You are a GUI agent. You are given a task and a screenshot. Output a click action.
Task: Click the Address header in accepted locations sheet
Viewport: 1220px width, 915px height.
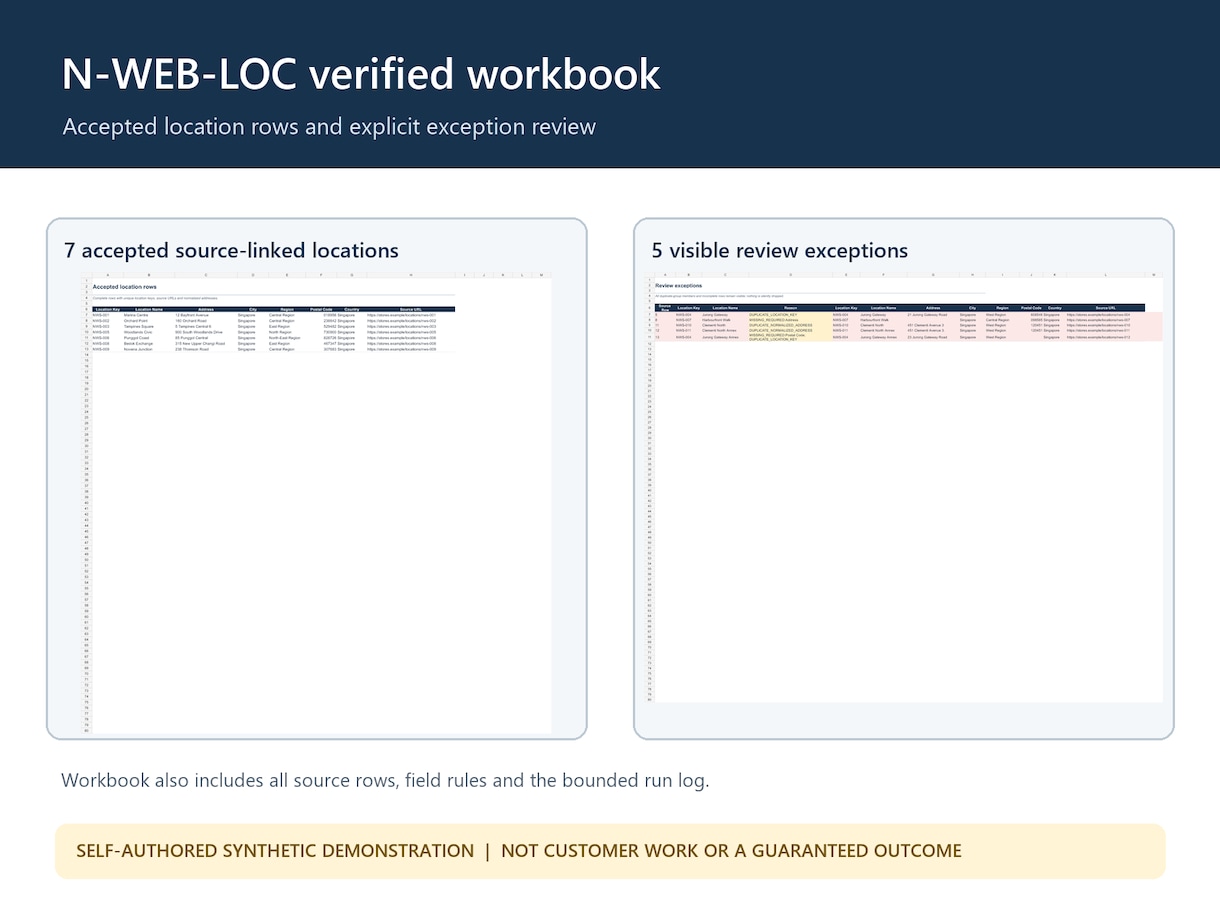click(206, 309)
